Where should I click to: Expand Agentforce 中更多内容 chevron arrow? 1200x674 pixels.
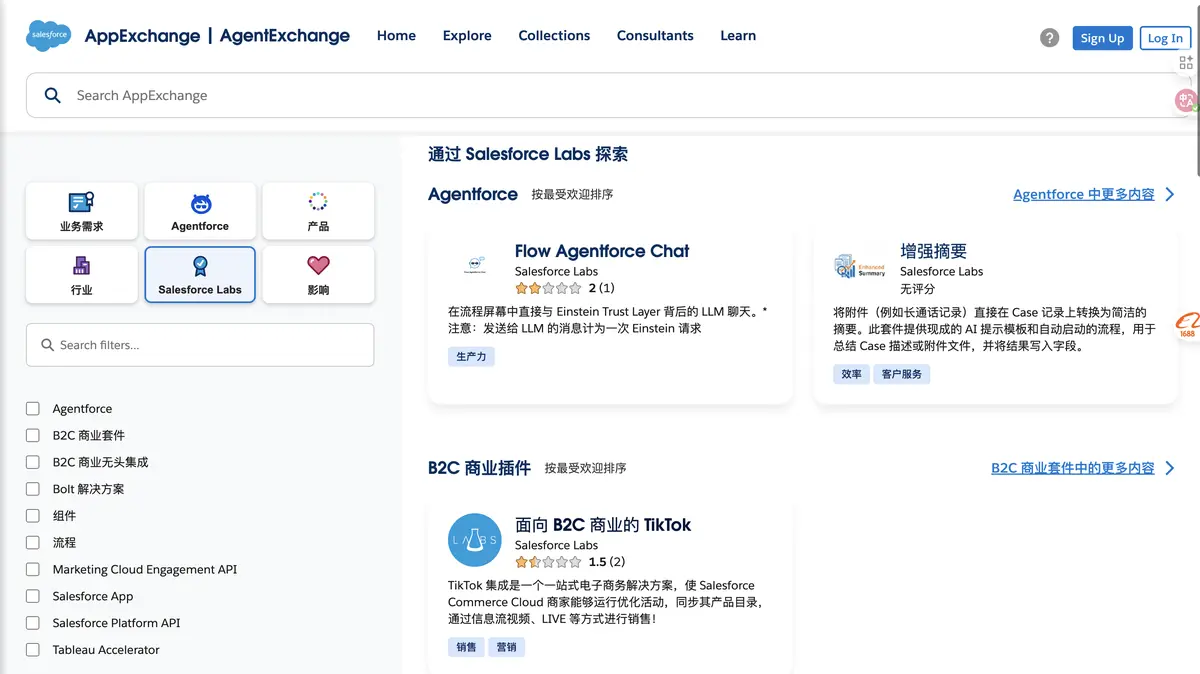click(1170, 194)
